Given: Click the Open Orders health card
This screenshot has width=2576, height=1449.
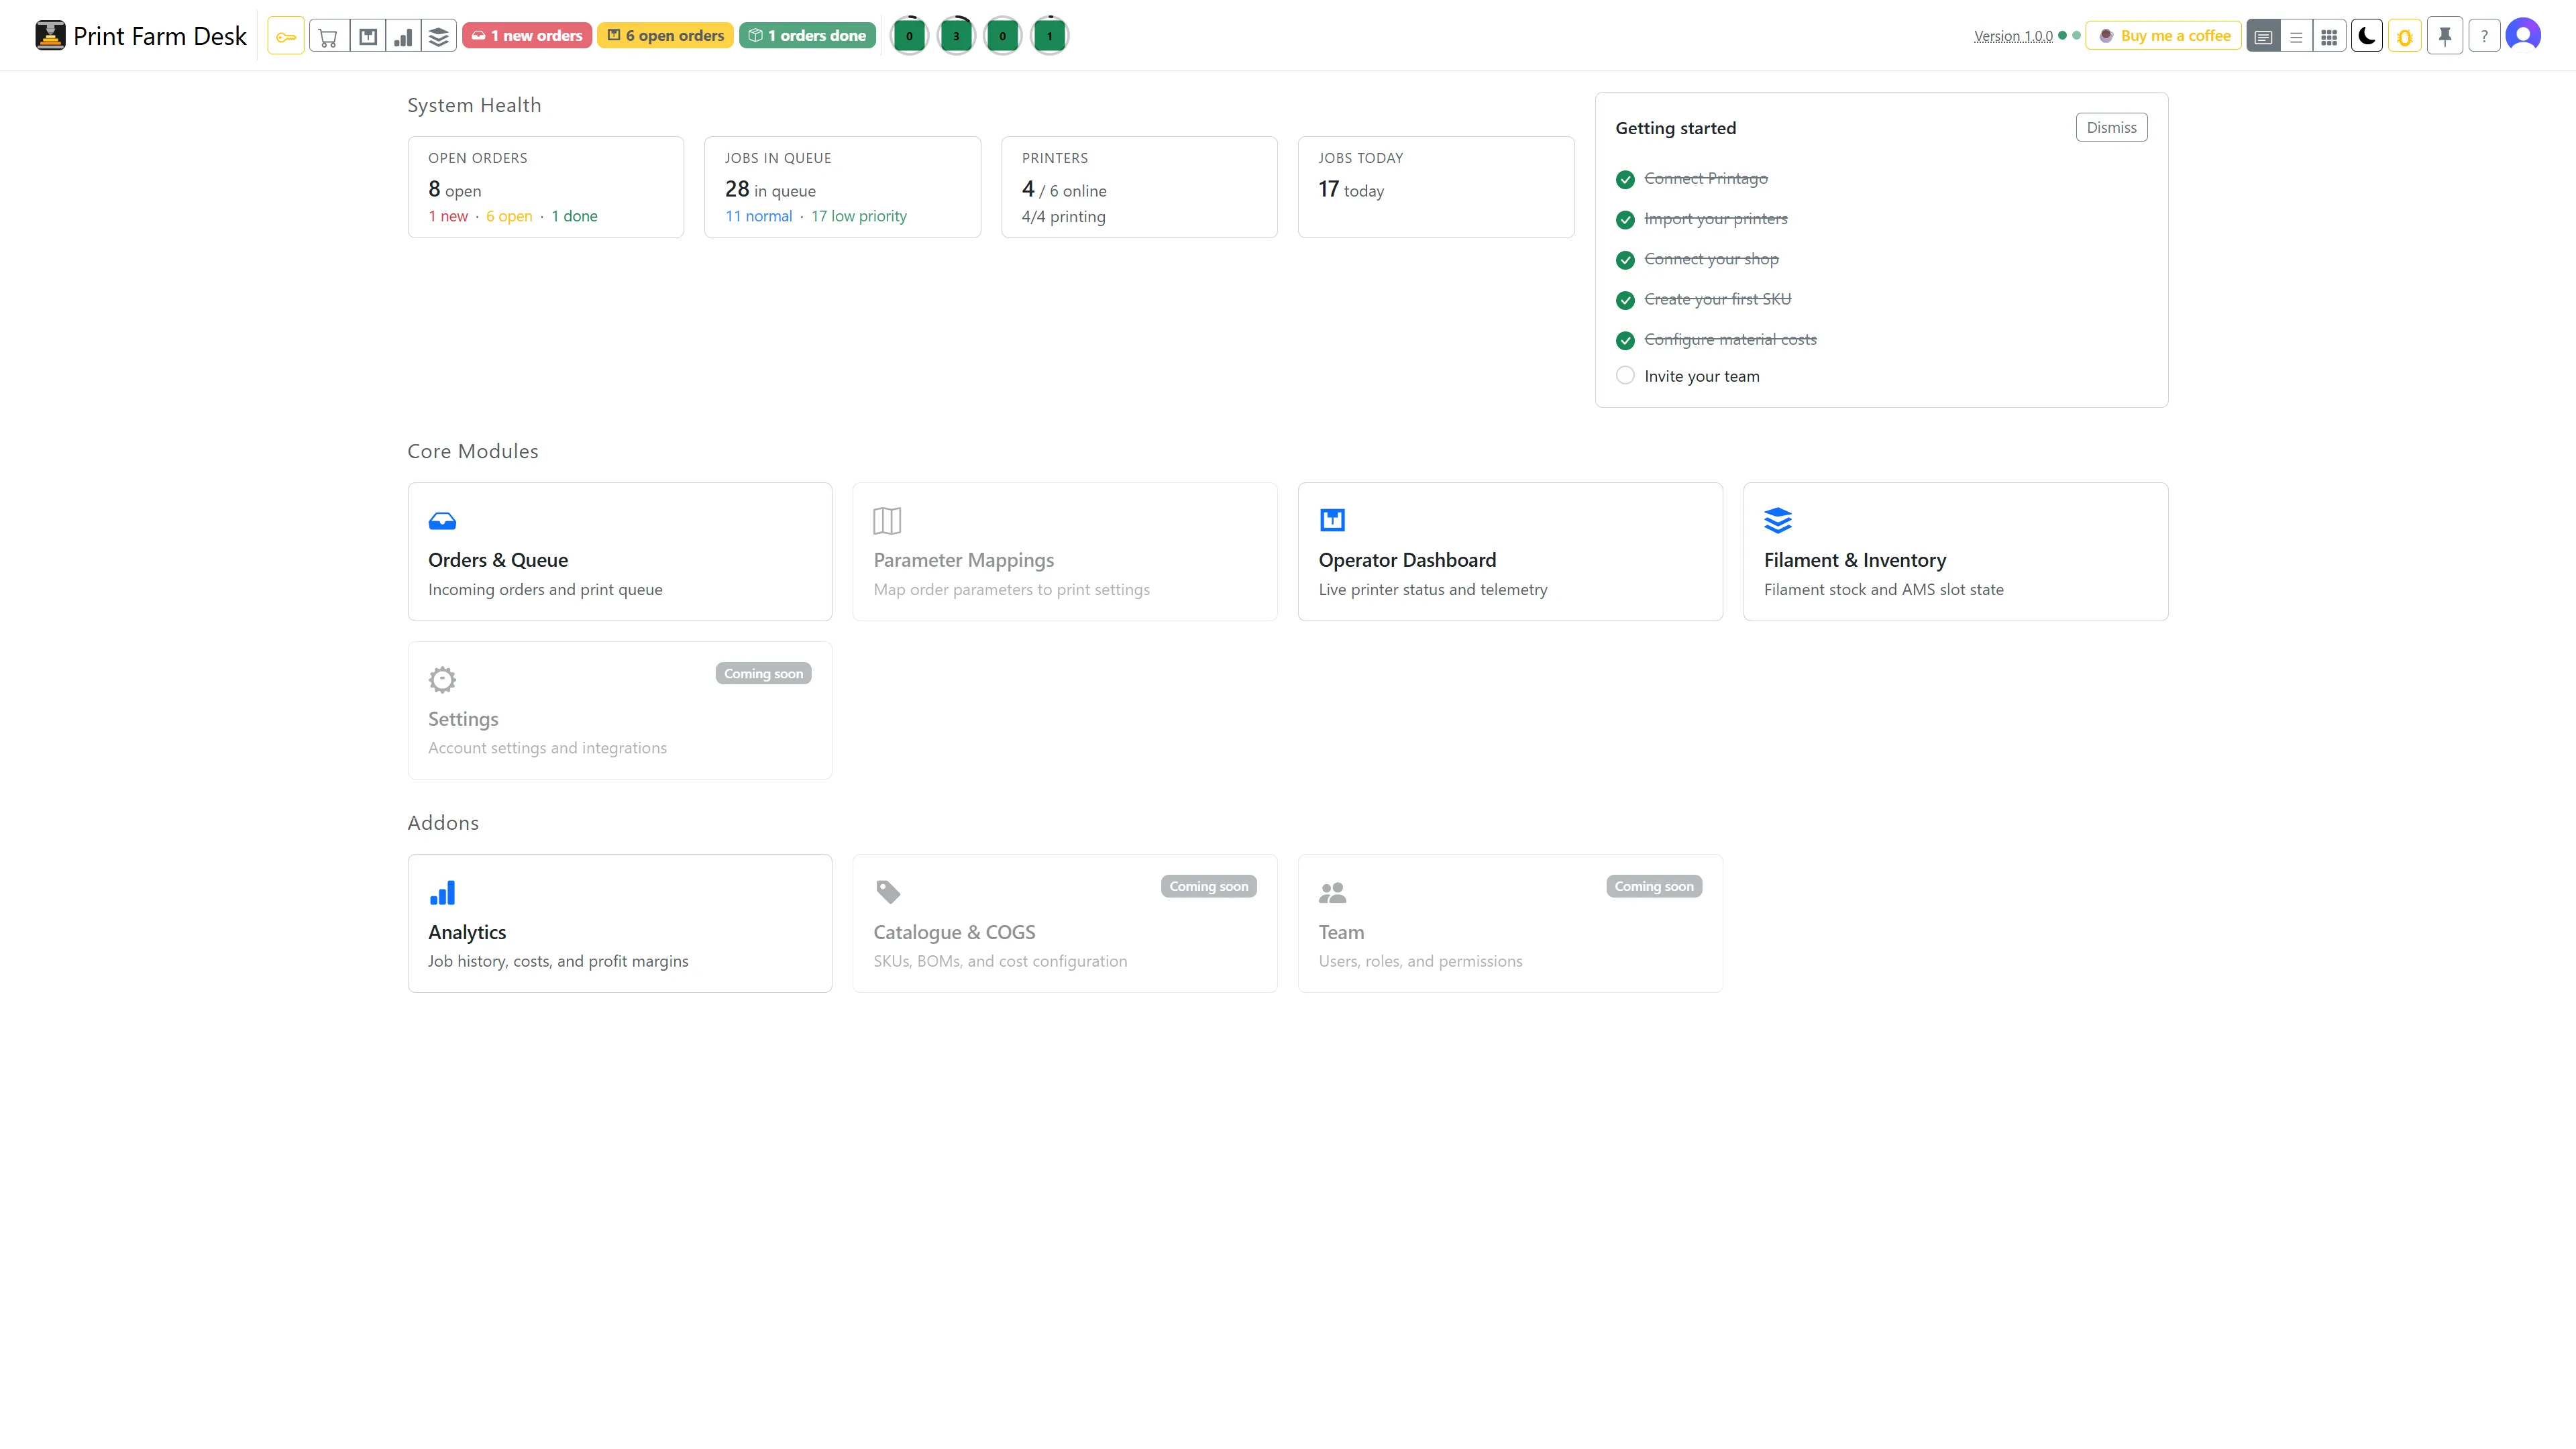Looking at the screenshot, I should pyautogui.click(x=546, y=187).
